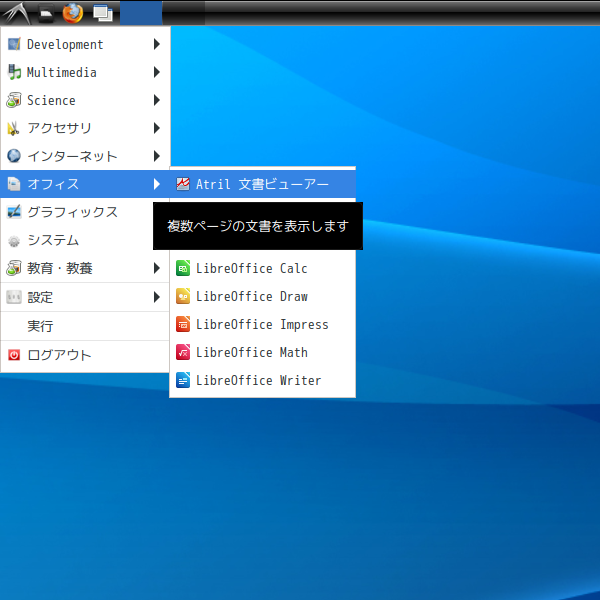Expand the Multimedia submenu arrow
Image resolution: width=600 pixels, height=600 pixels.
[x=157, y=72]
